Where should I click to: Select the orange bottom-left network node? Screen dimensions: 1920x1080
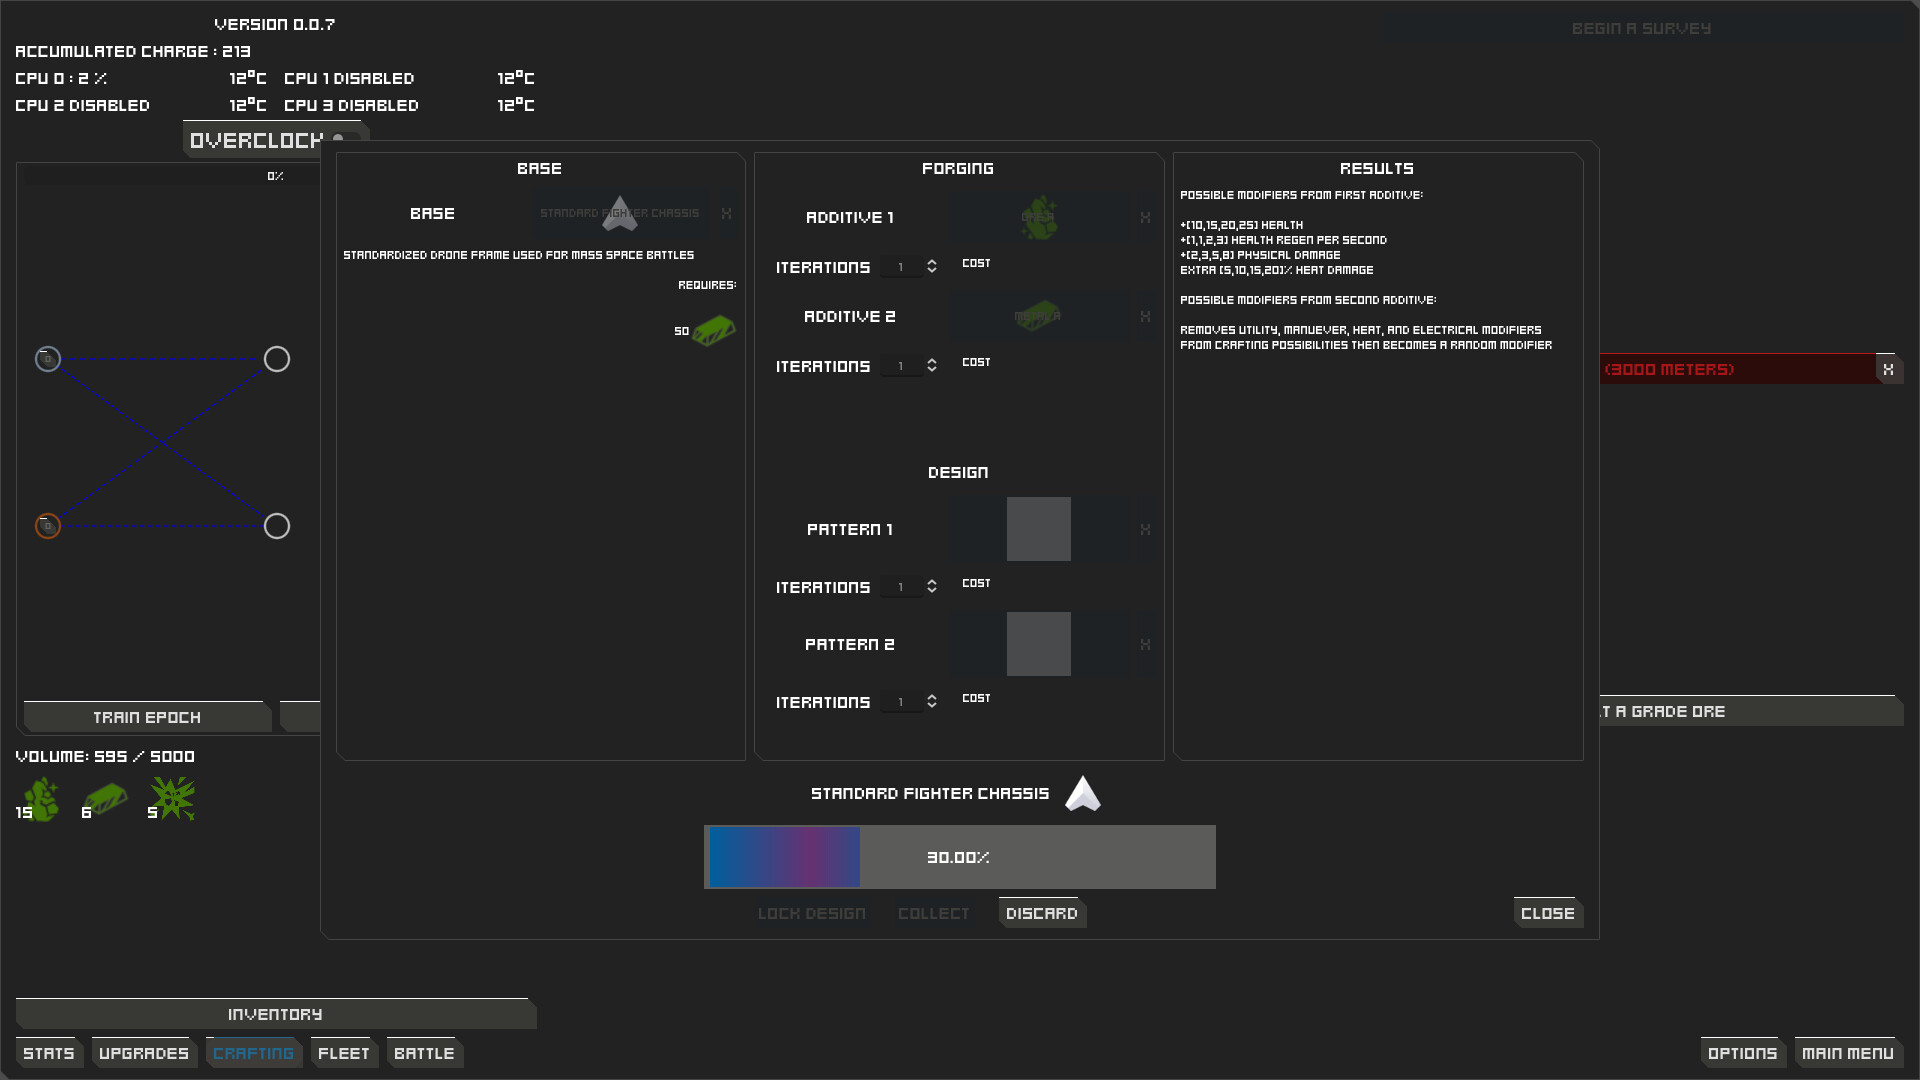[x=48, y=526]
